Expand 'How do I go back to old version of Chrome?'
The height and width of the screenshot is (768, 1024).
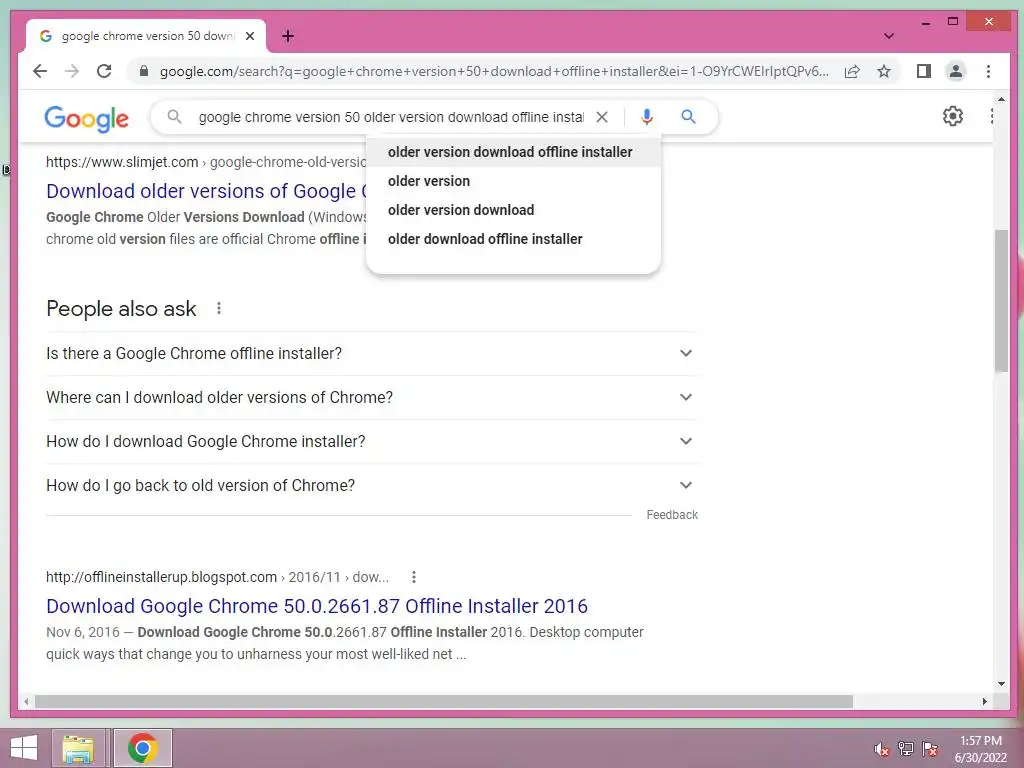[372, 485]
